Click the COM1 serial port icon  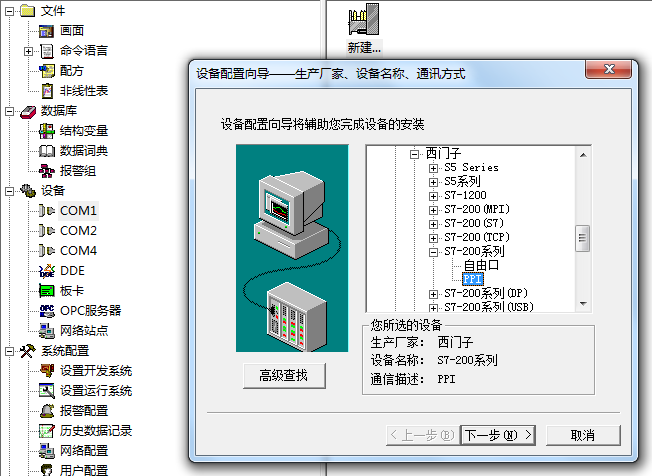pyautogui.click(x=47, y=211)
